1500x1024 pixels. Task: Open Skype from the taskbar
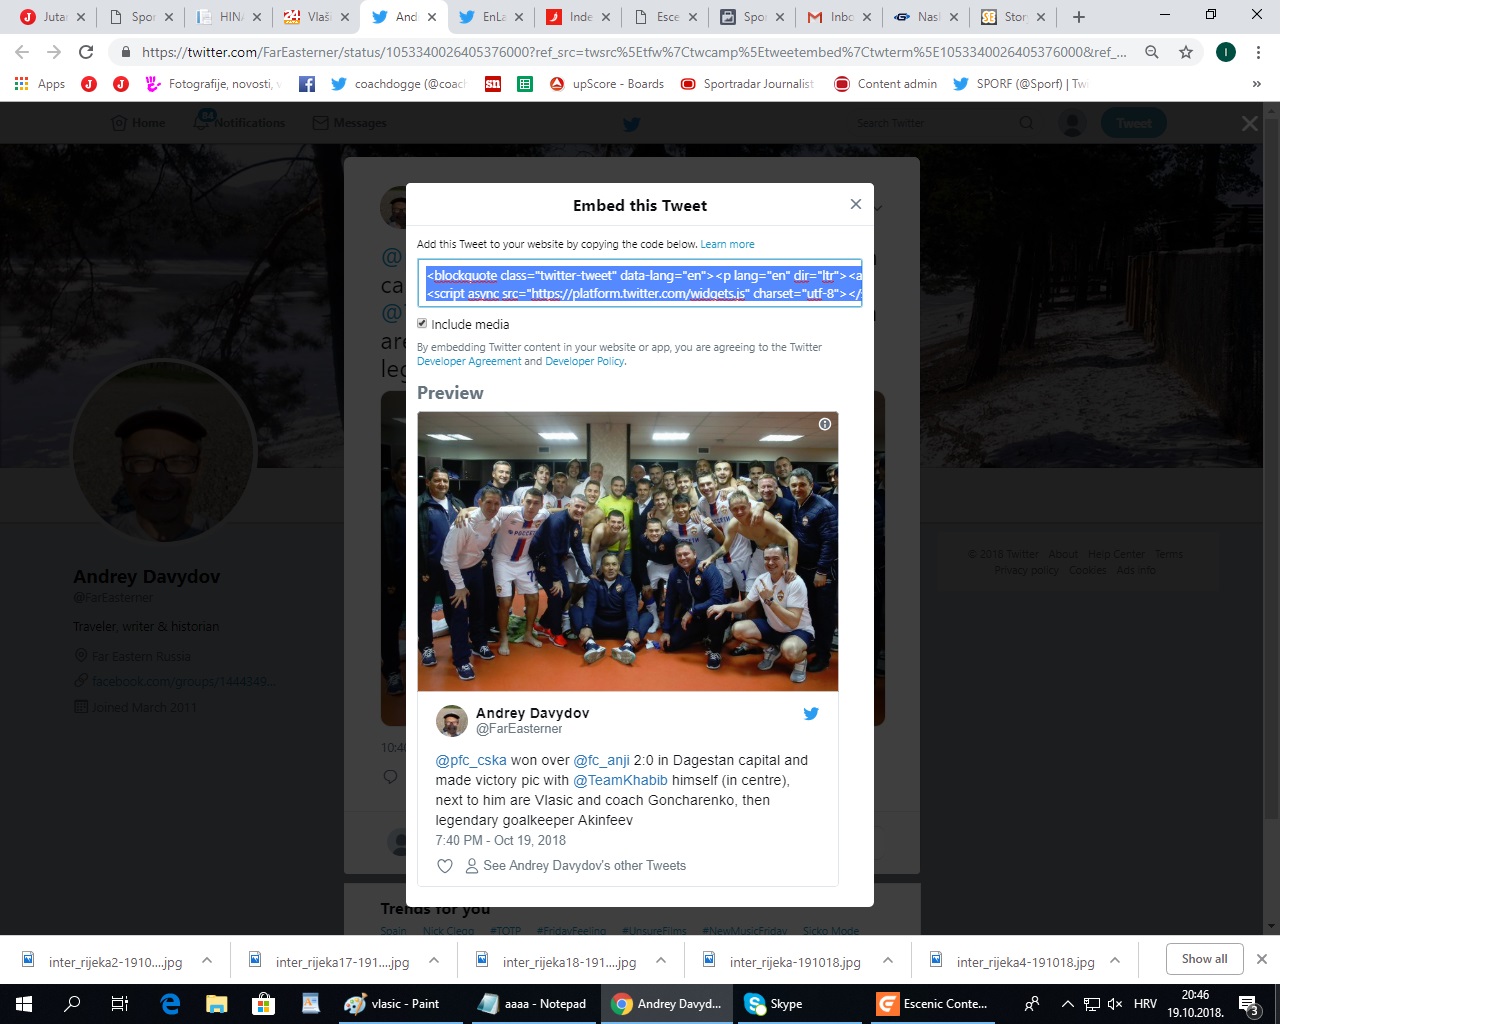774,1004
